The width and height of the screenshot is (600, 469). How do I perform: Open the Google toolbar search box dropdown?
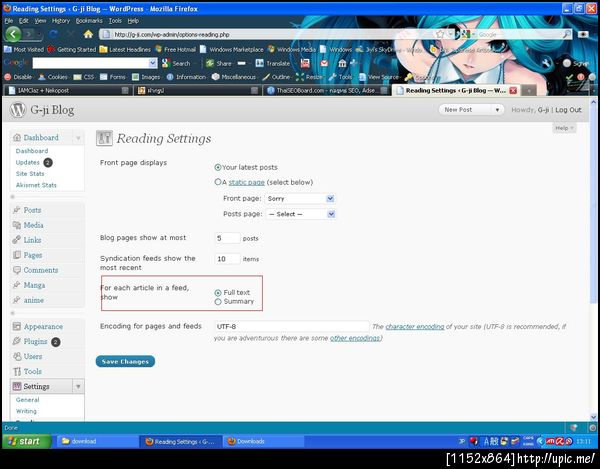153,63
